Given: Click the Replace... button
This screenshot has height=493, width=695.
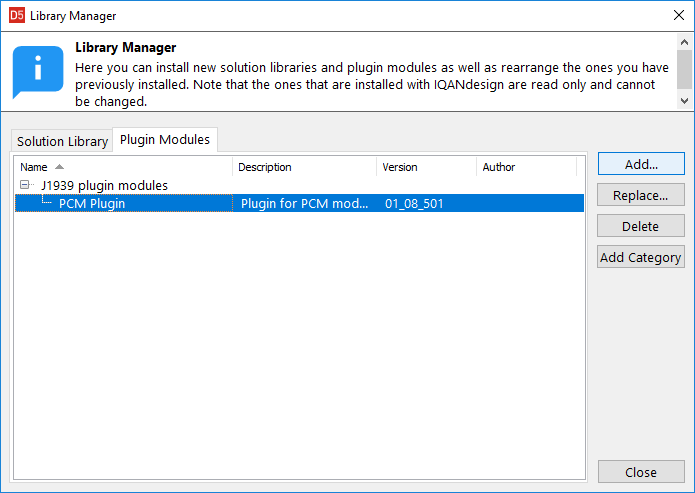Looking at the screenshot, I should [641, 195].
